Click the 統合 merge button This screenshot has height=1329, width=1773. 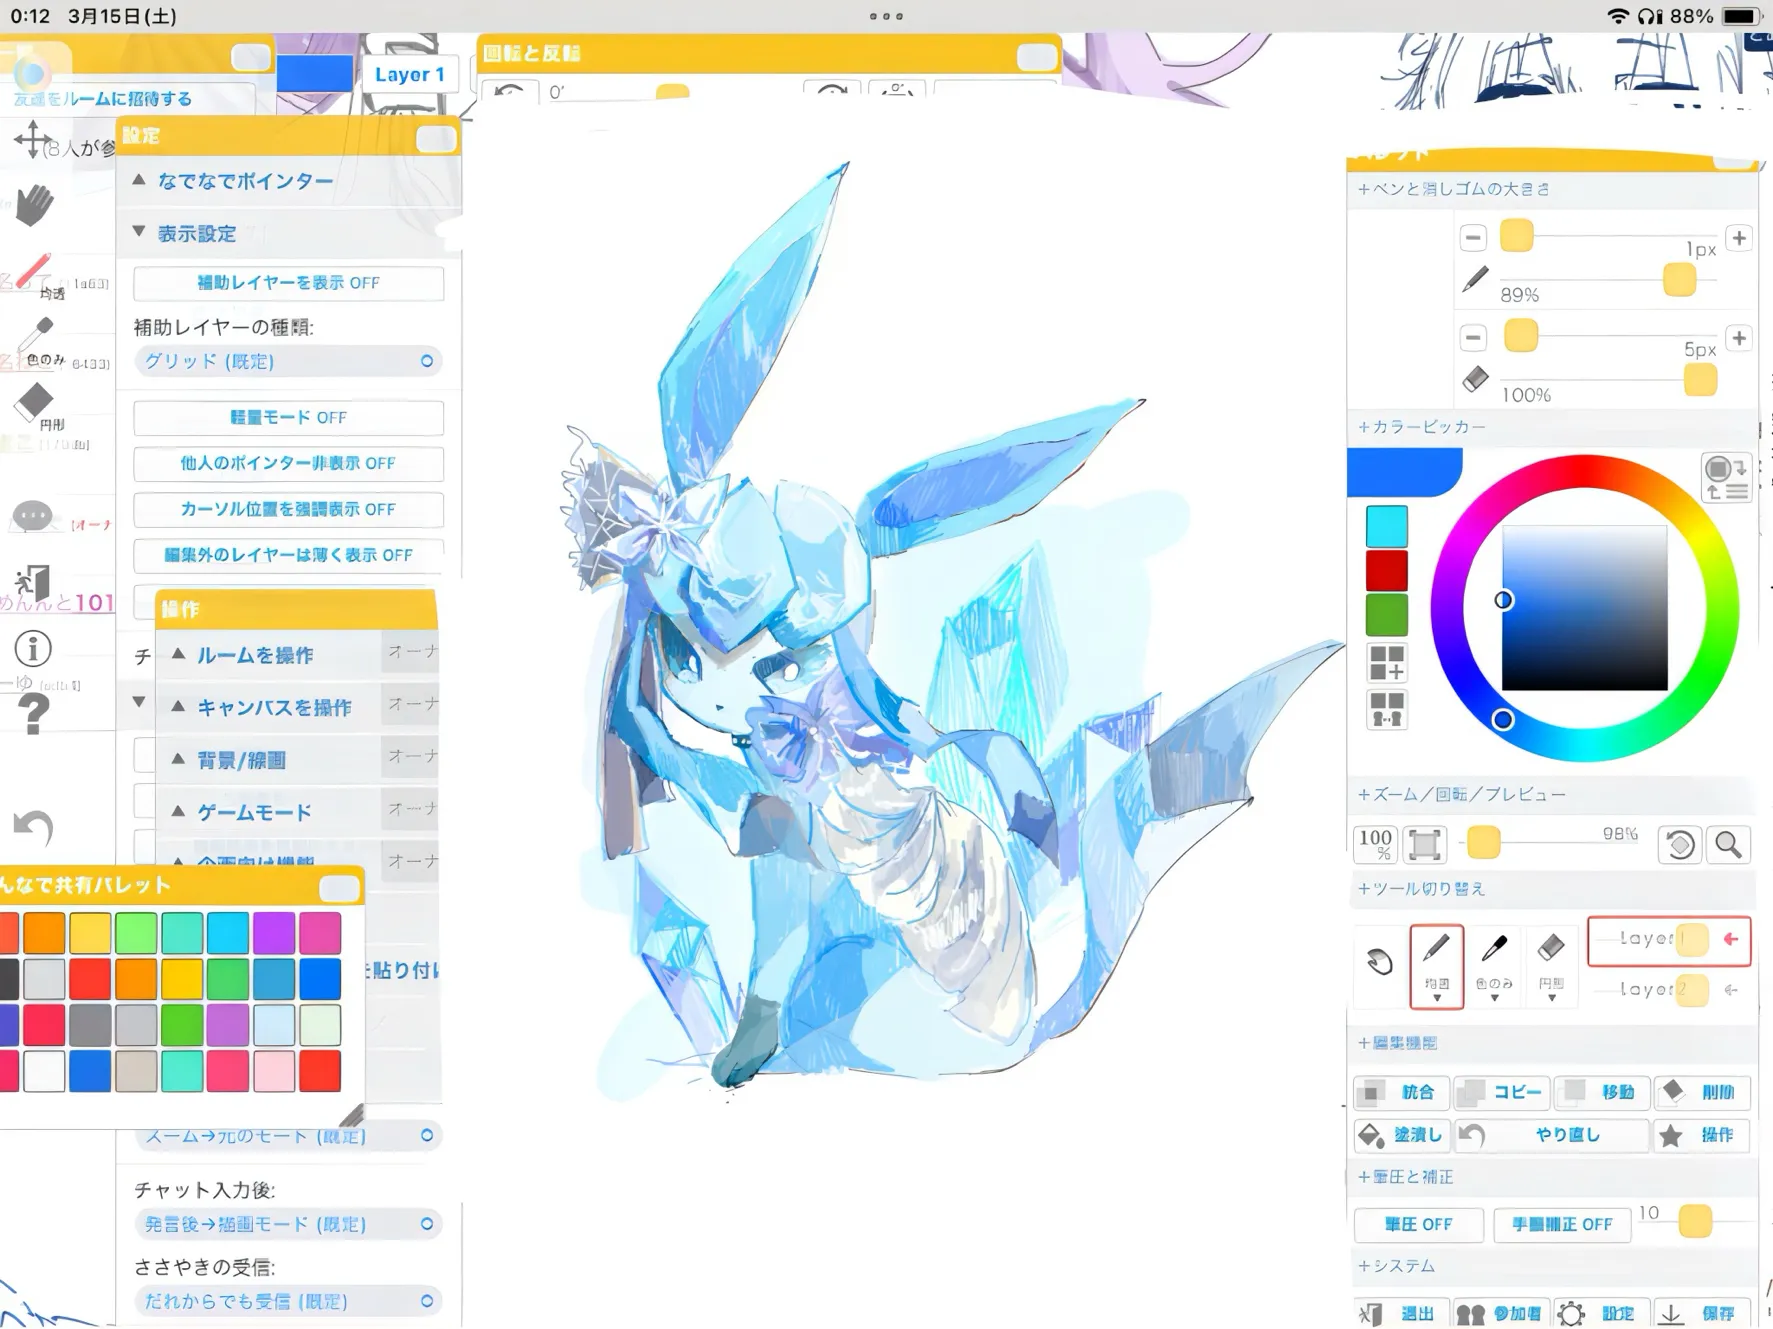tap(1402, 1093)
